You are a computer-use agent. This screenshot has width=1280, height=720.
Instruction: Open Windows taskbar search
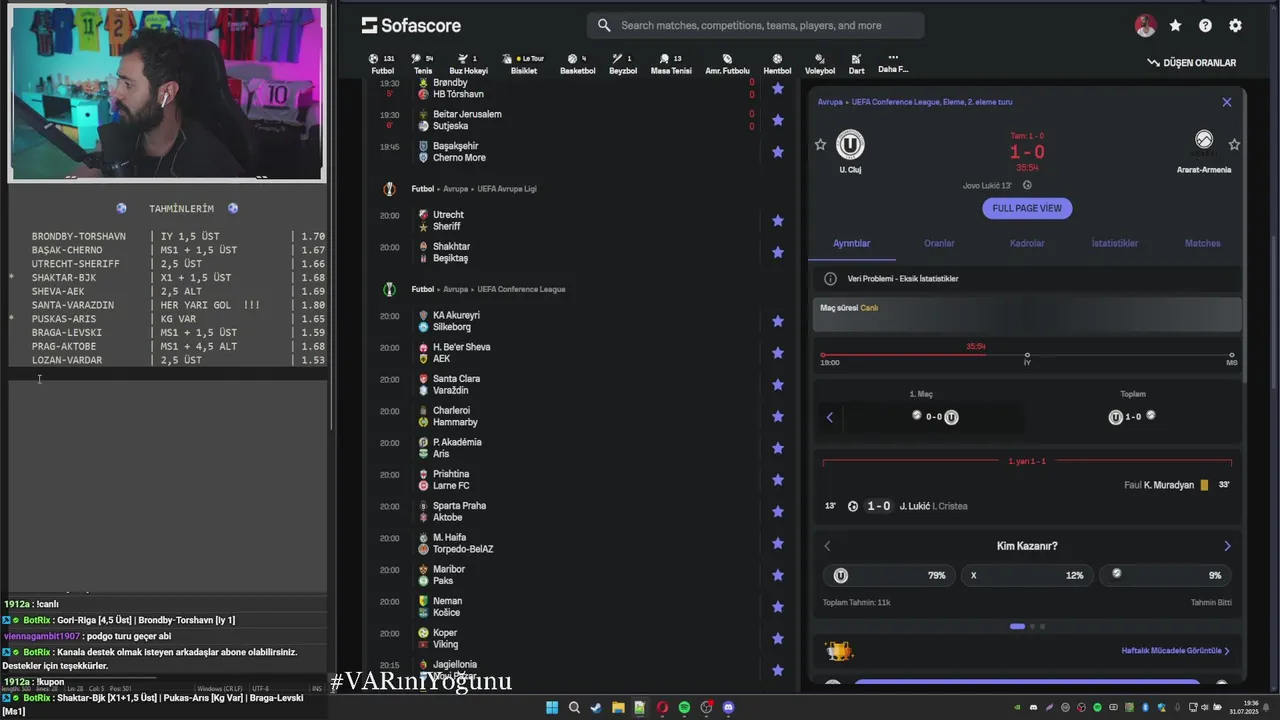[574, 708]
